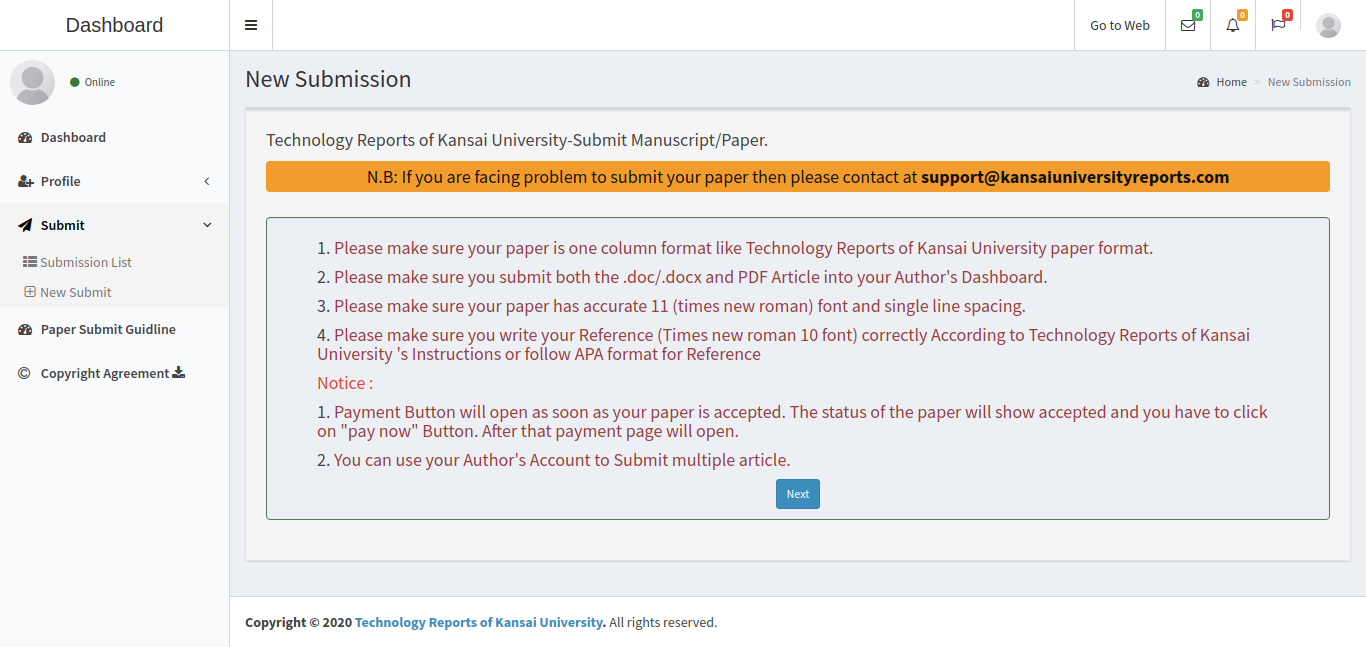This screenshot has height=647, width=1366.
Task: Open Technology Reports of Kansai University footer link
Action: [479, 622]
